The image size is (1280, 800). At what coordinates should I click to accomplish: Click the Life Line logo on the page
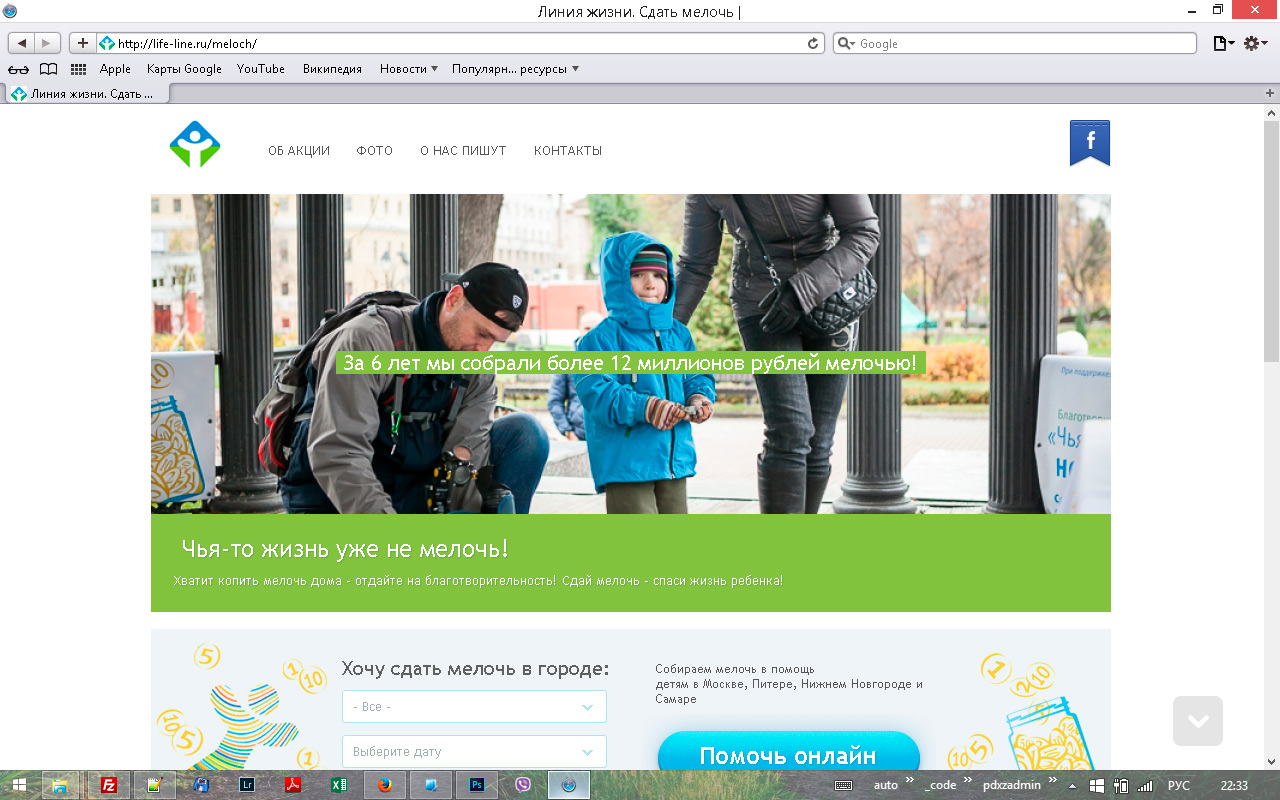195,144
